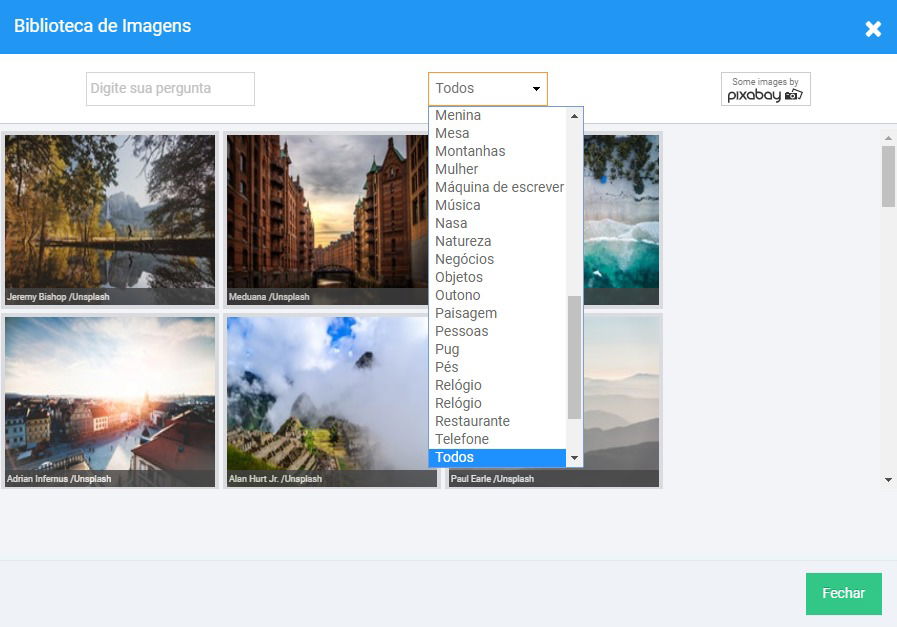Pick the Máquina de escrever option
Screen dimensions: 897x627
point(497,187)
